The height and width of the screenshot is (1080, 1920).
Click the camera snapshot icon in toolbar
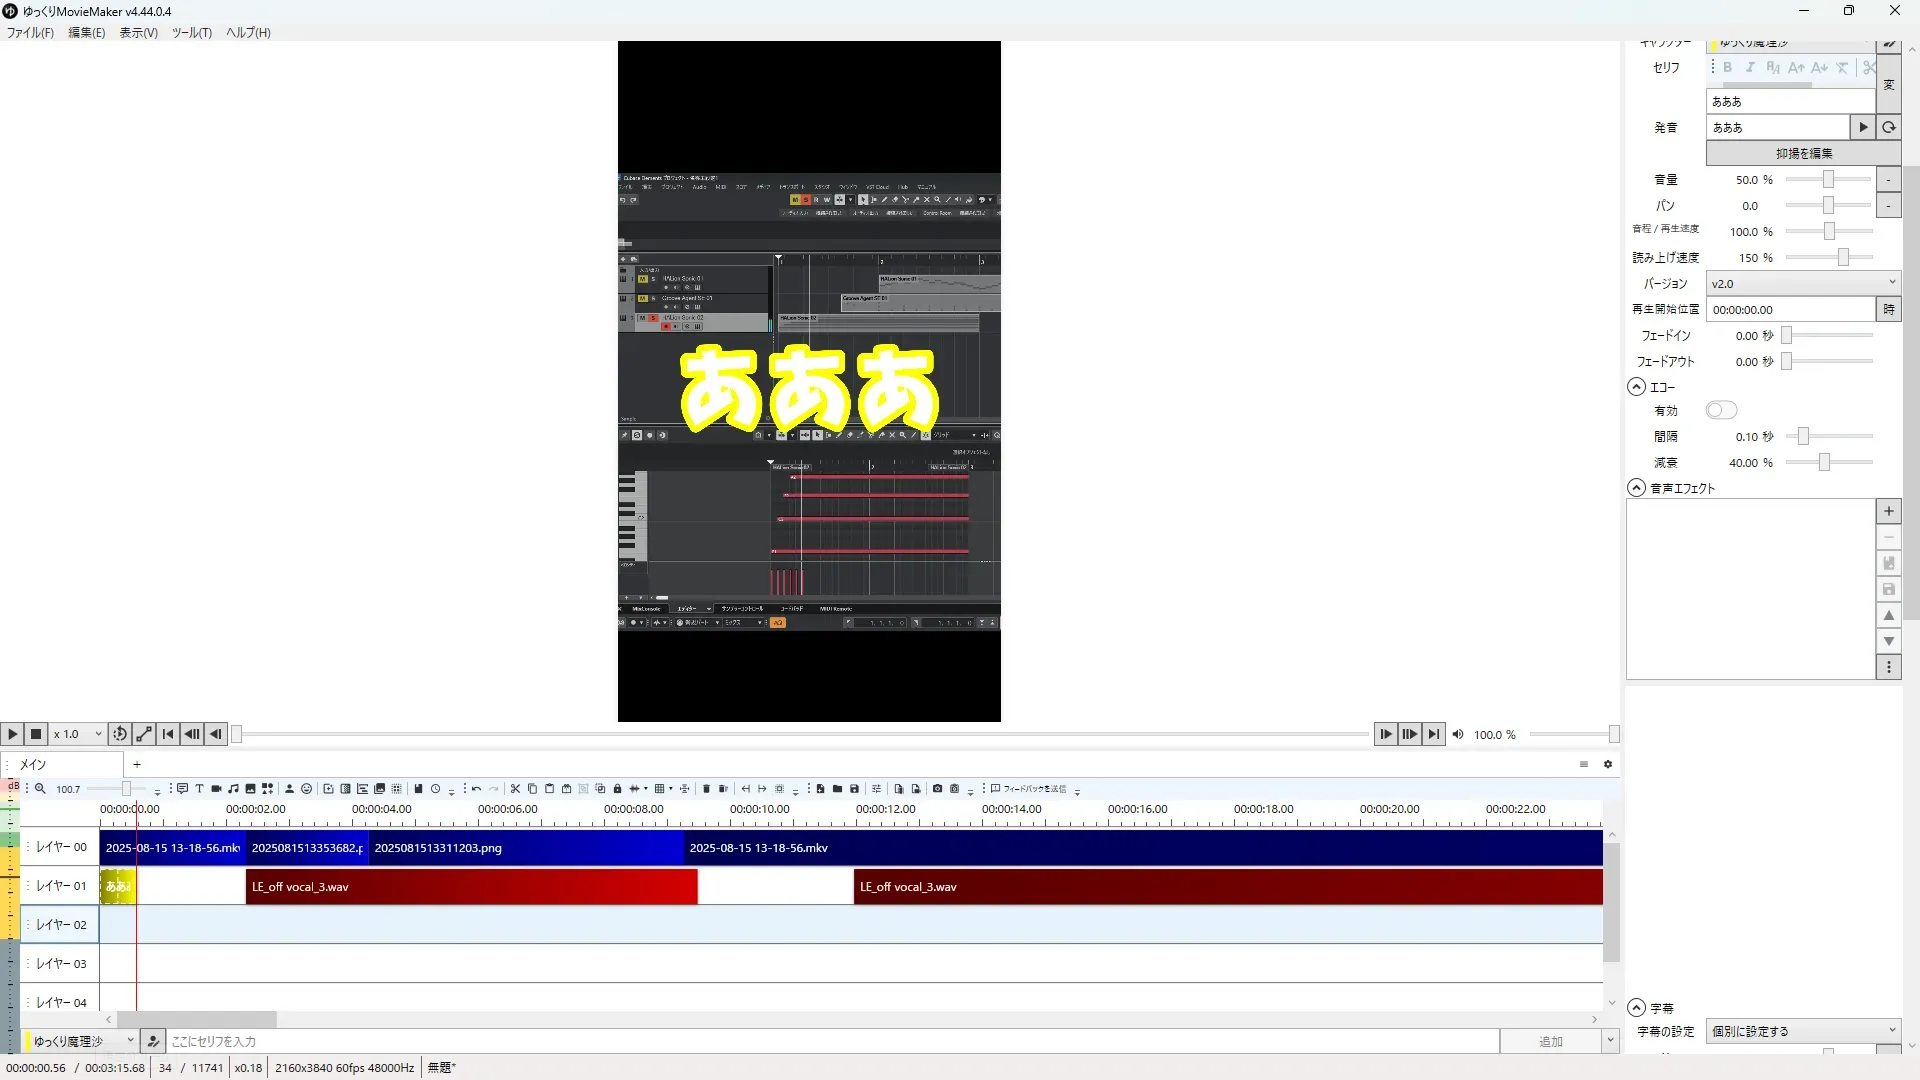point(937,789)
